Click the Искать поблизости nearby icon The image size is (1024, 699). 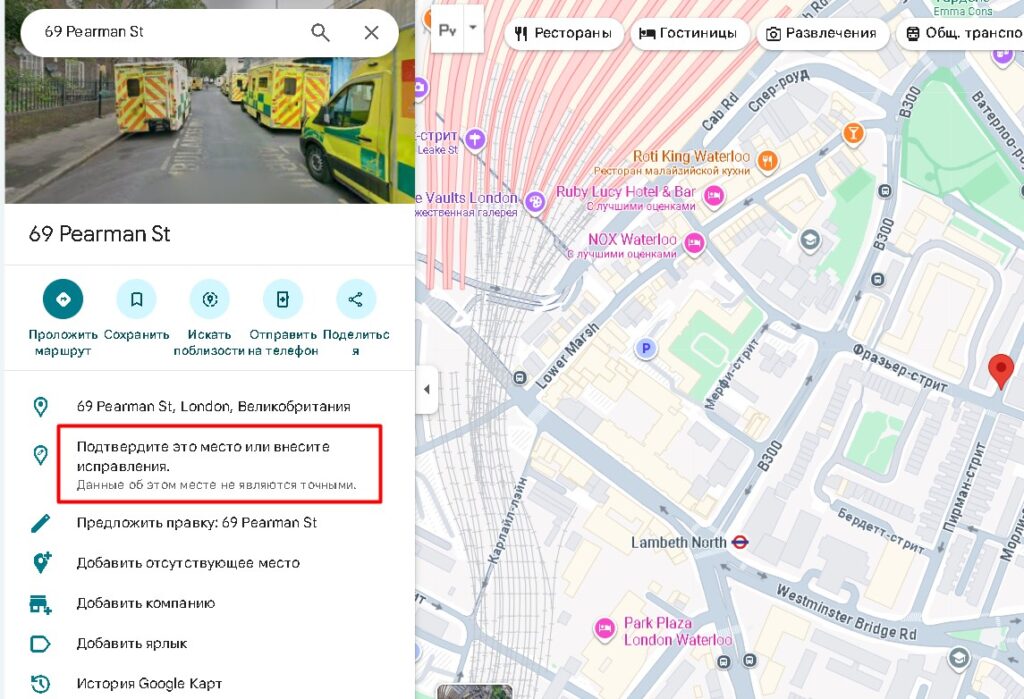pyautogui.click(x=209, y=299)
